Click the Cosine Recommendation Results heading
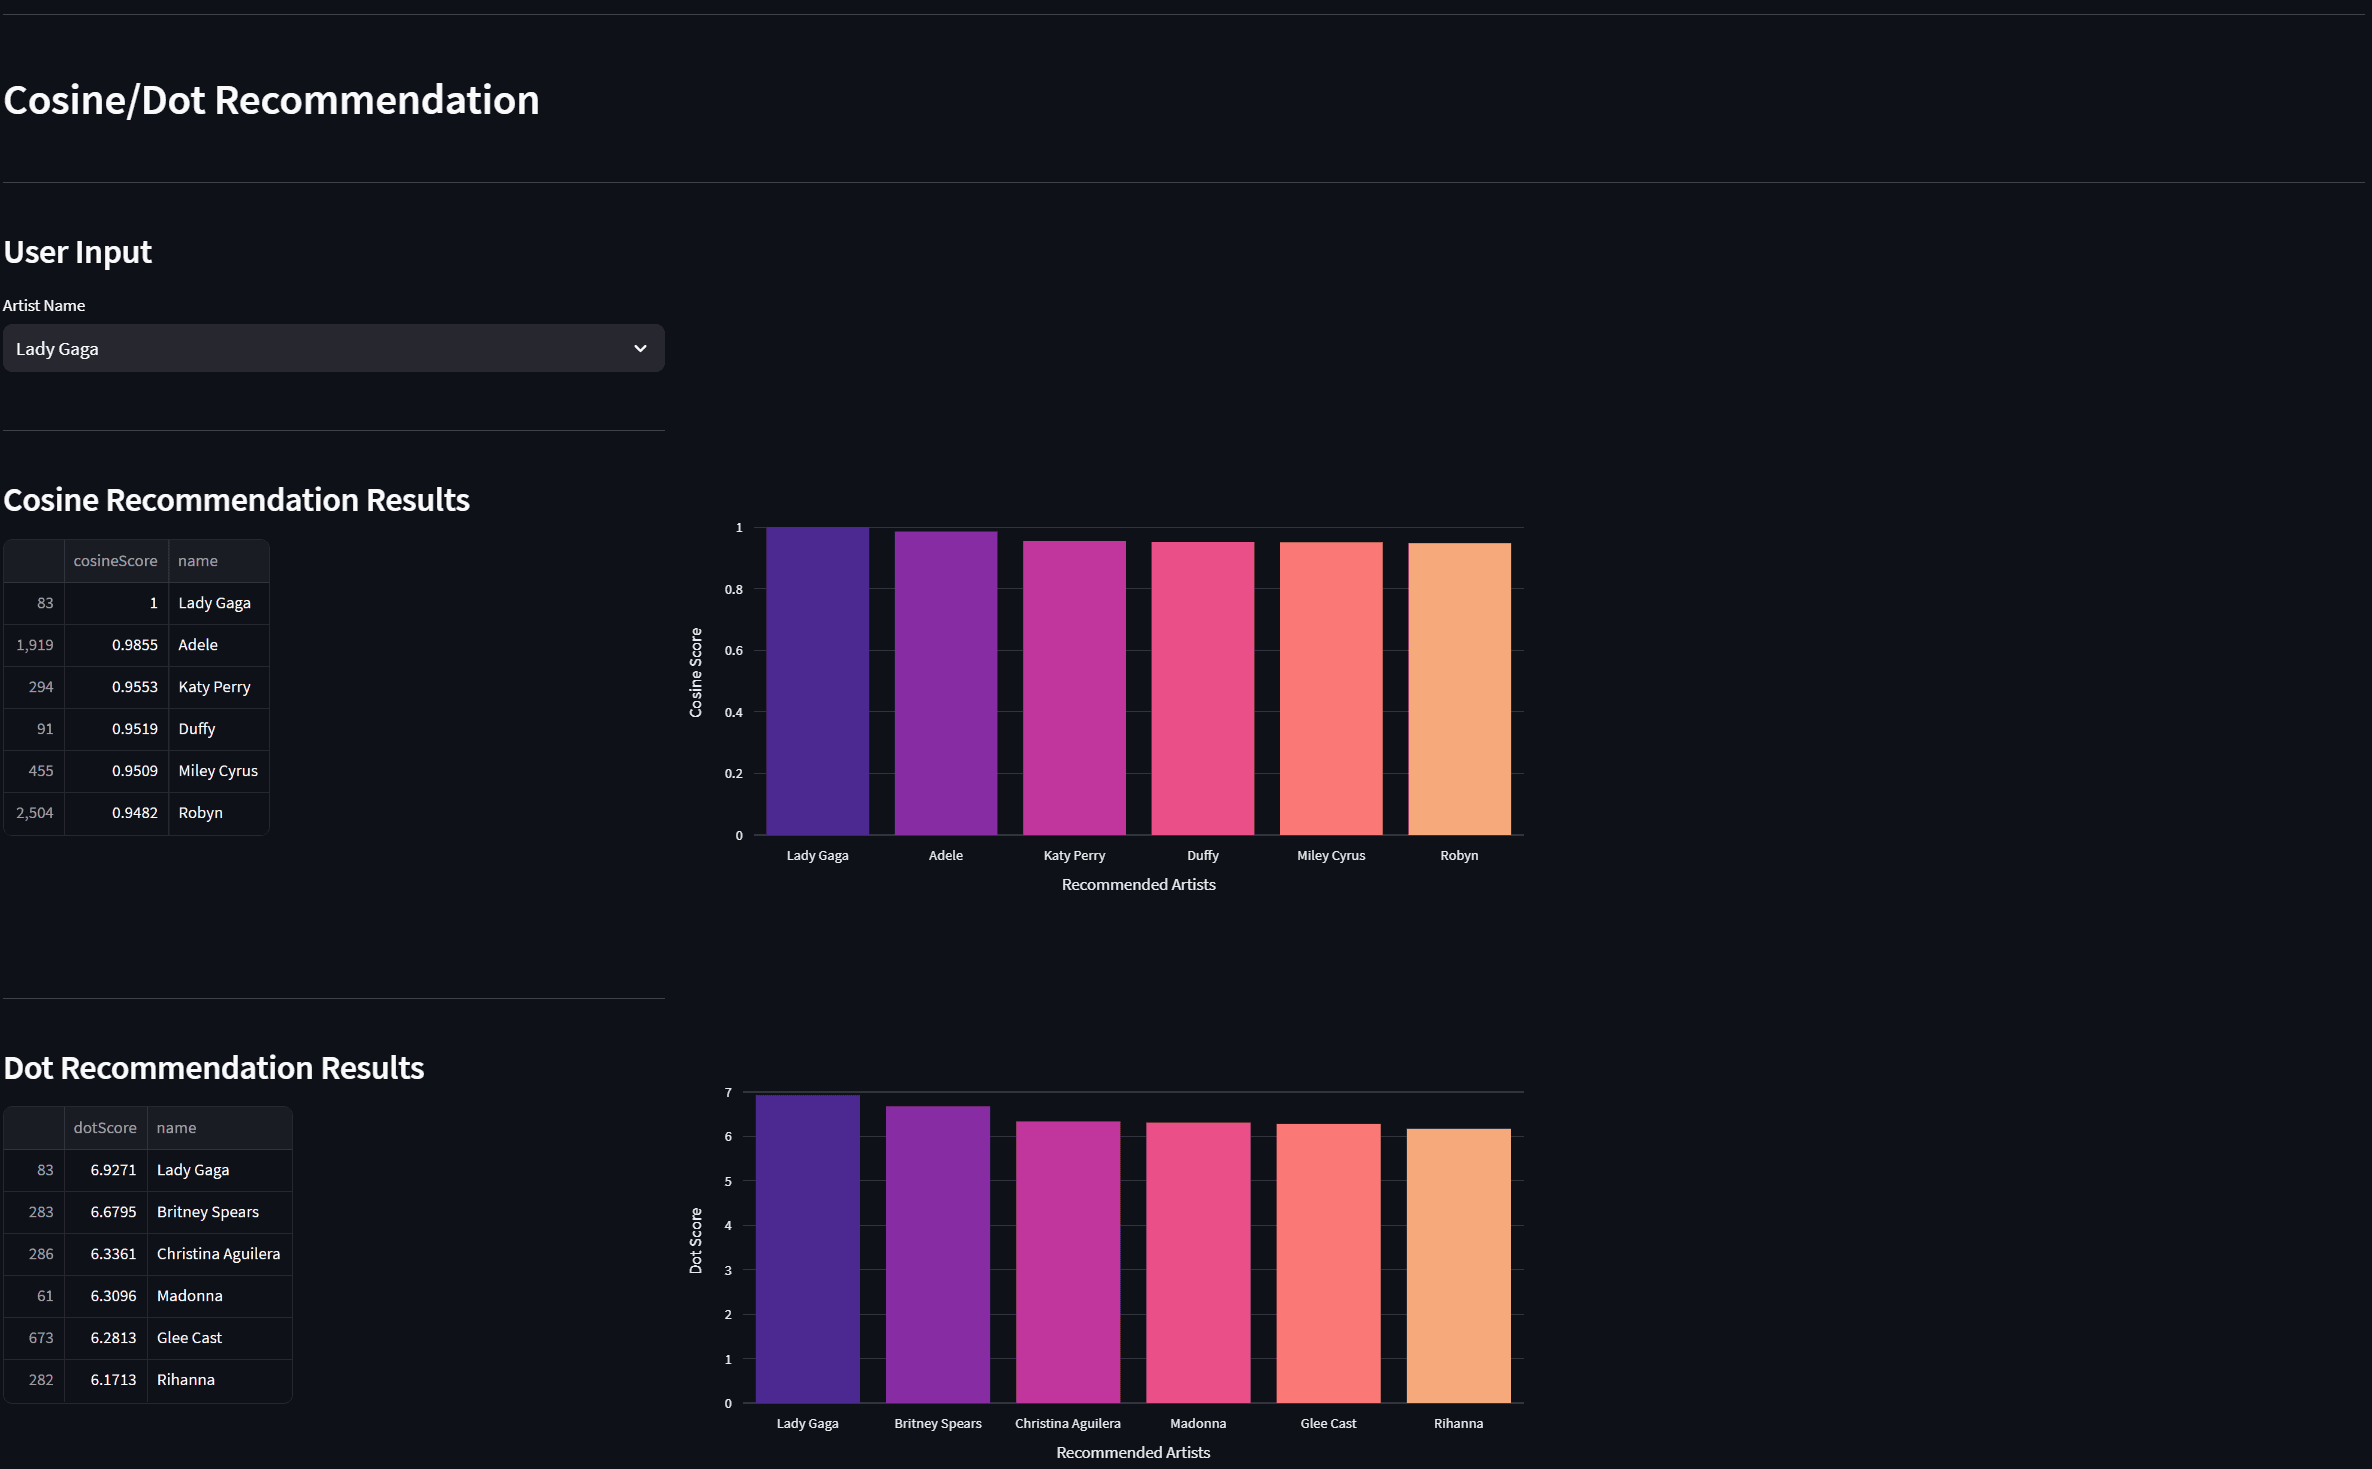The height and width of the screenshot is (1469, 2372). pyautogui.click(x=236, y=500)
